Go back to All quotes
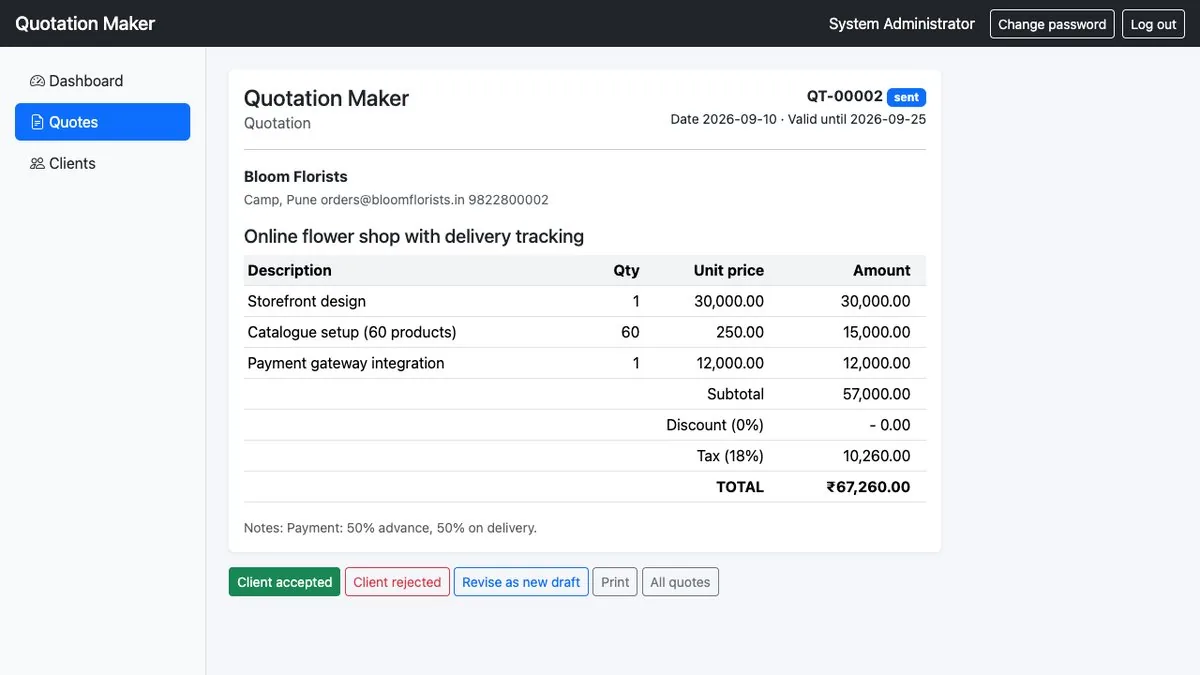This screenshot has width=1200, height=675. (680, 582)
